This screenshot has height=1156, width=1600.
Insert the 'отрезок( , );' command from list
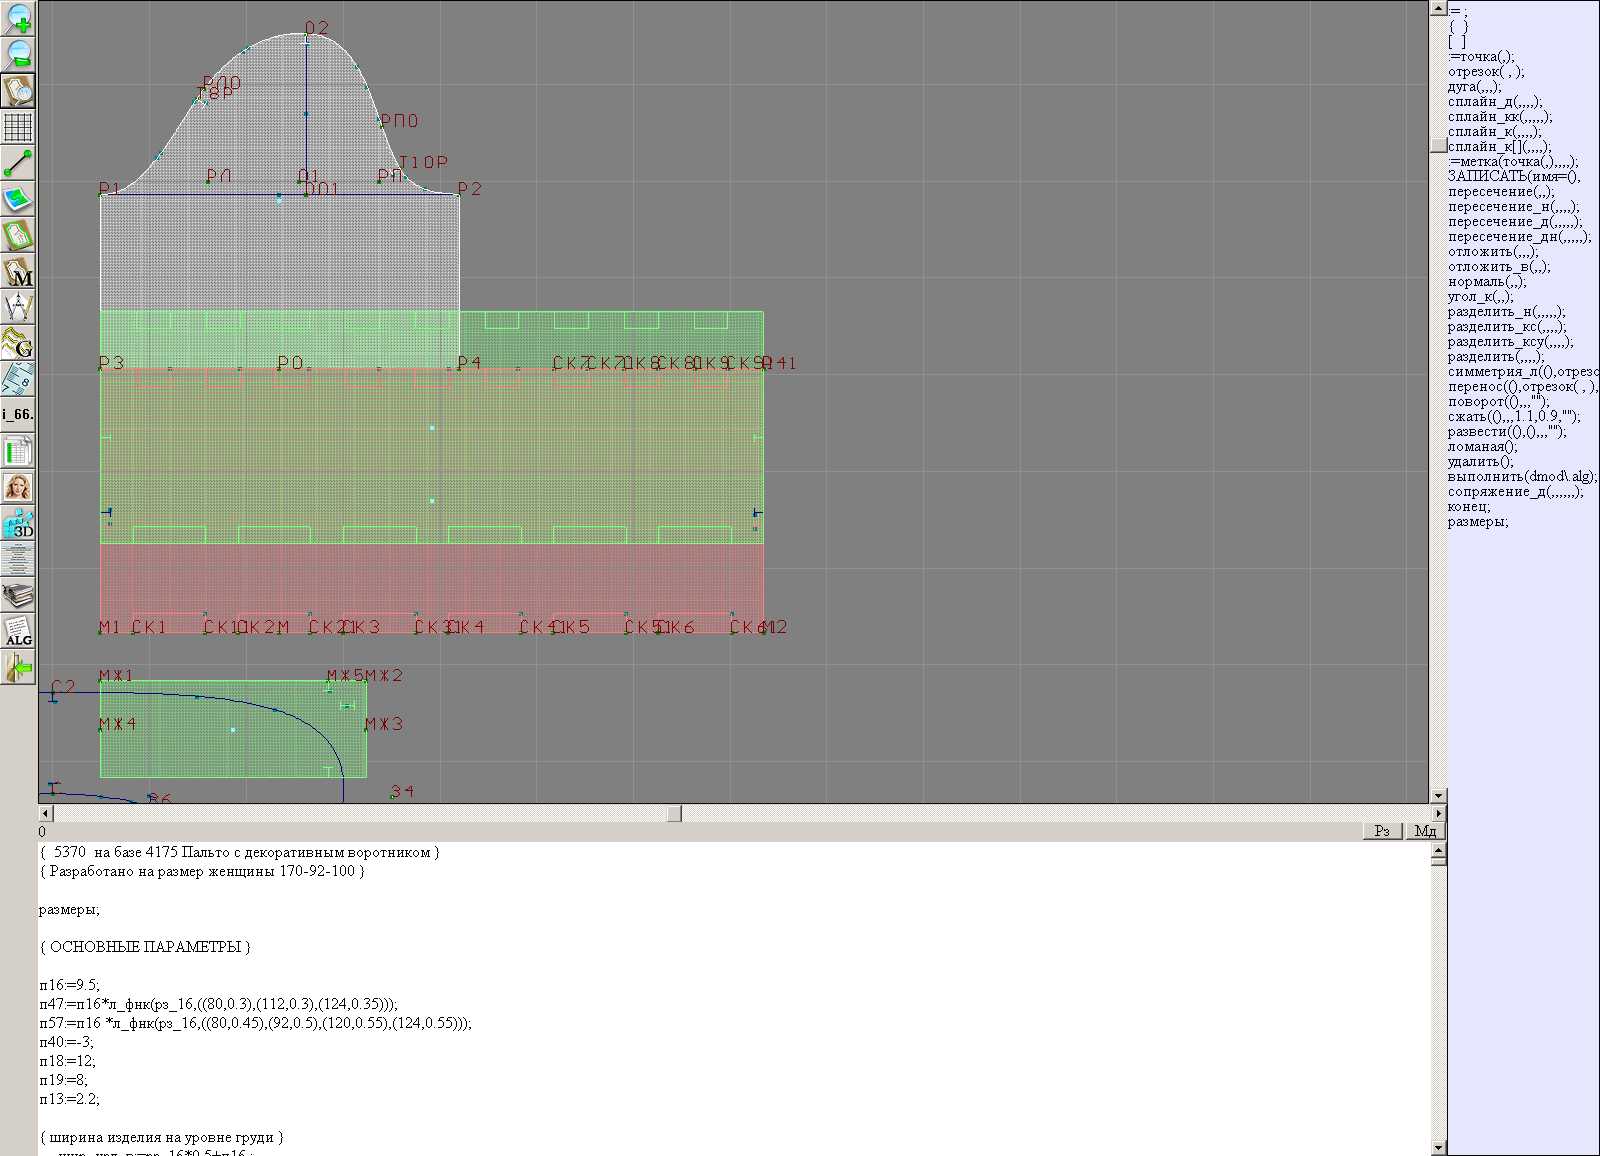point(1485,72)
